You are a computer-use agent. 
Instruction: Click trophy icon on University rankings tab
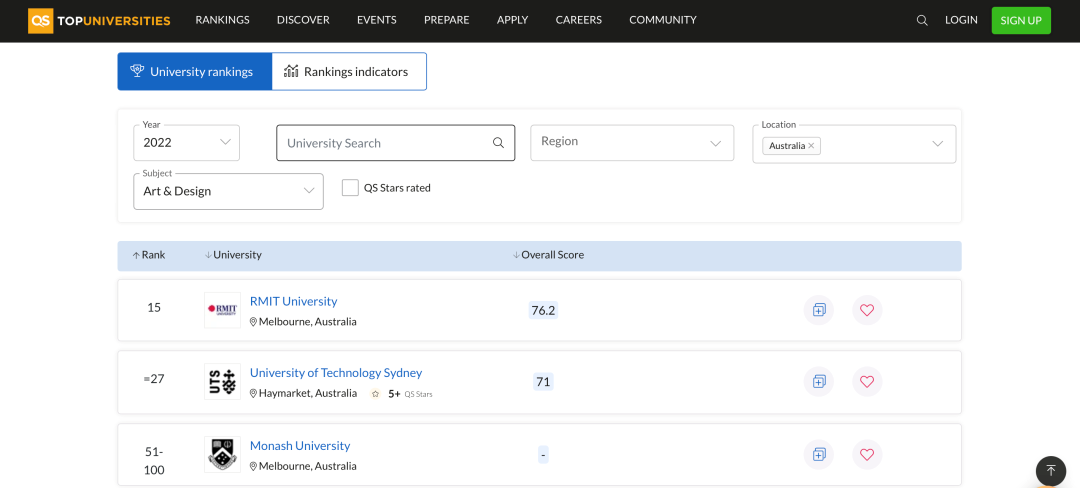pyautogui.click(x=137, y=71)
